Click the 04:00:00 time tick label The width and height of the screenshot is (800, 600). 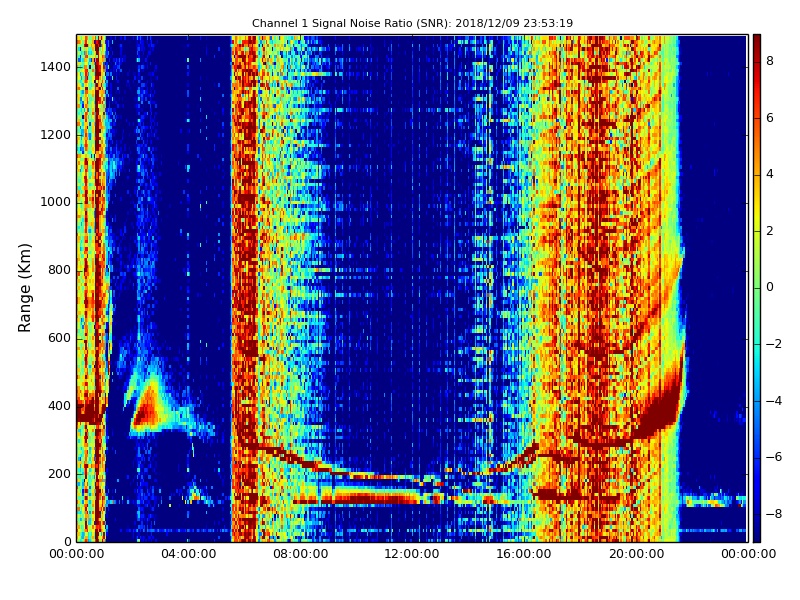coord(189,554)
